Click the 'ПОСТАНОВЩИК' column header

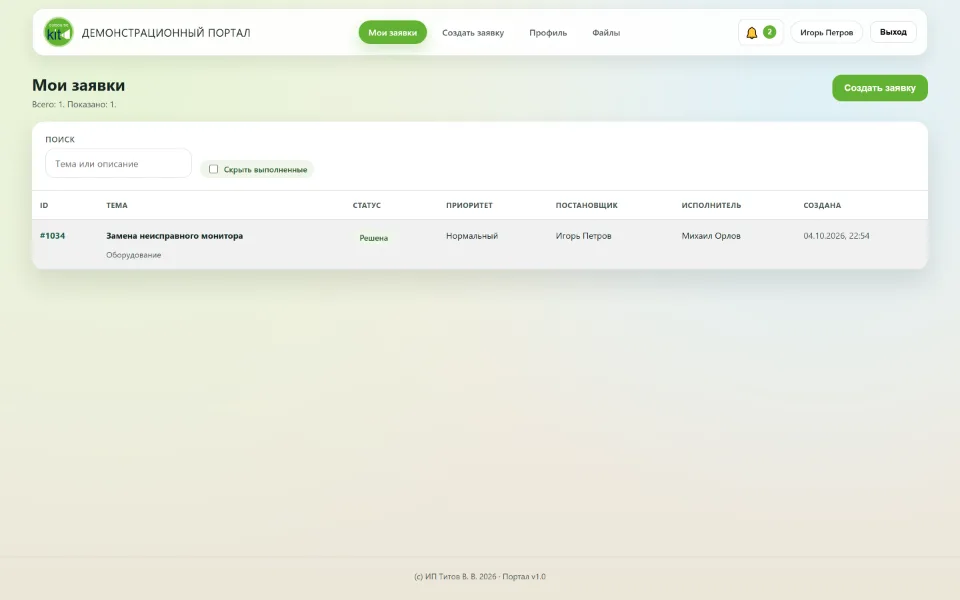point(587,205)
